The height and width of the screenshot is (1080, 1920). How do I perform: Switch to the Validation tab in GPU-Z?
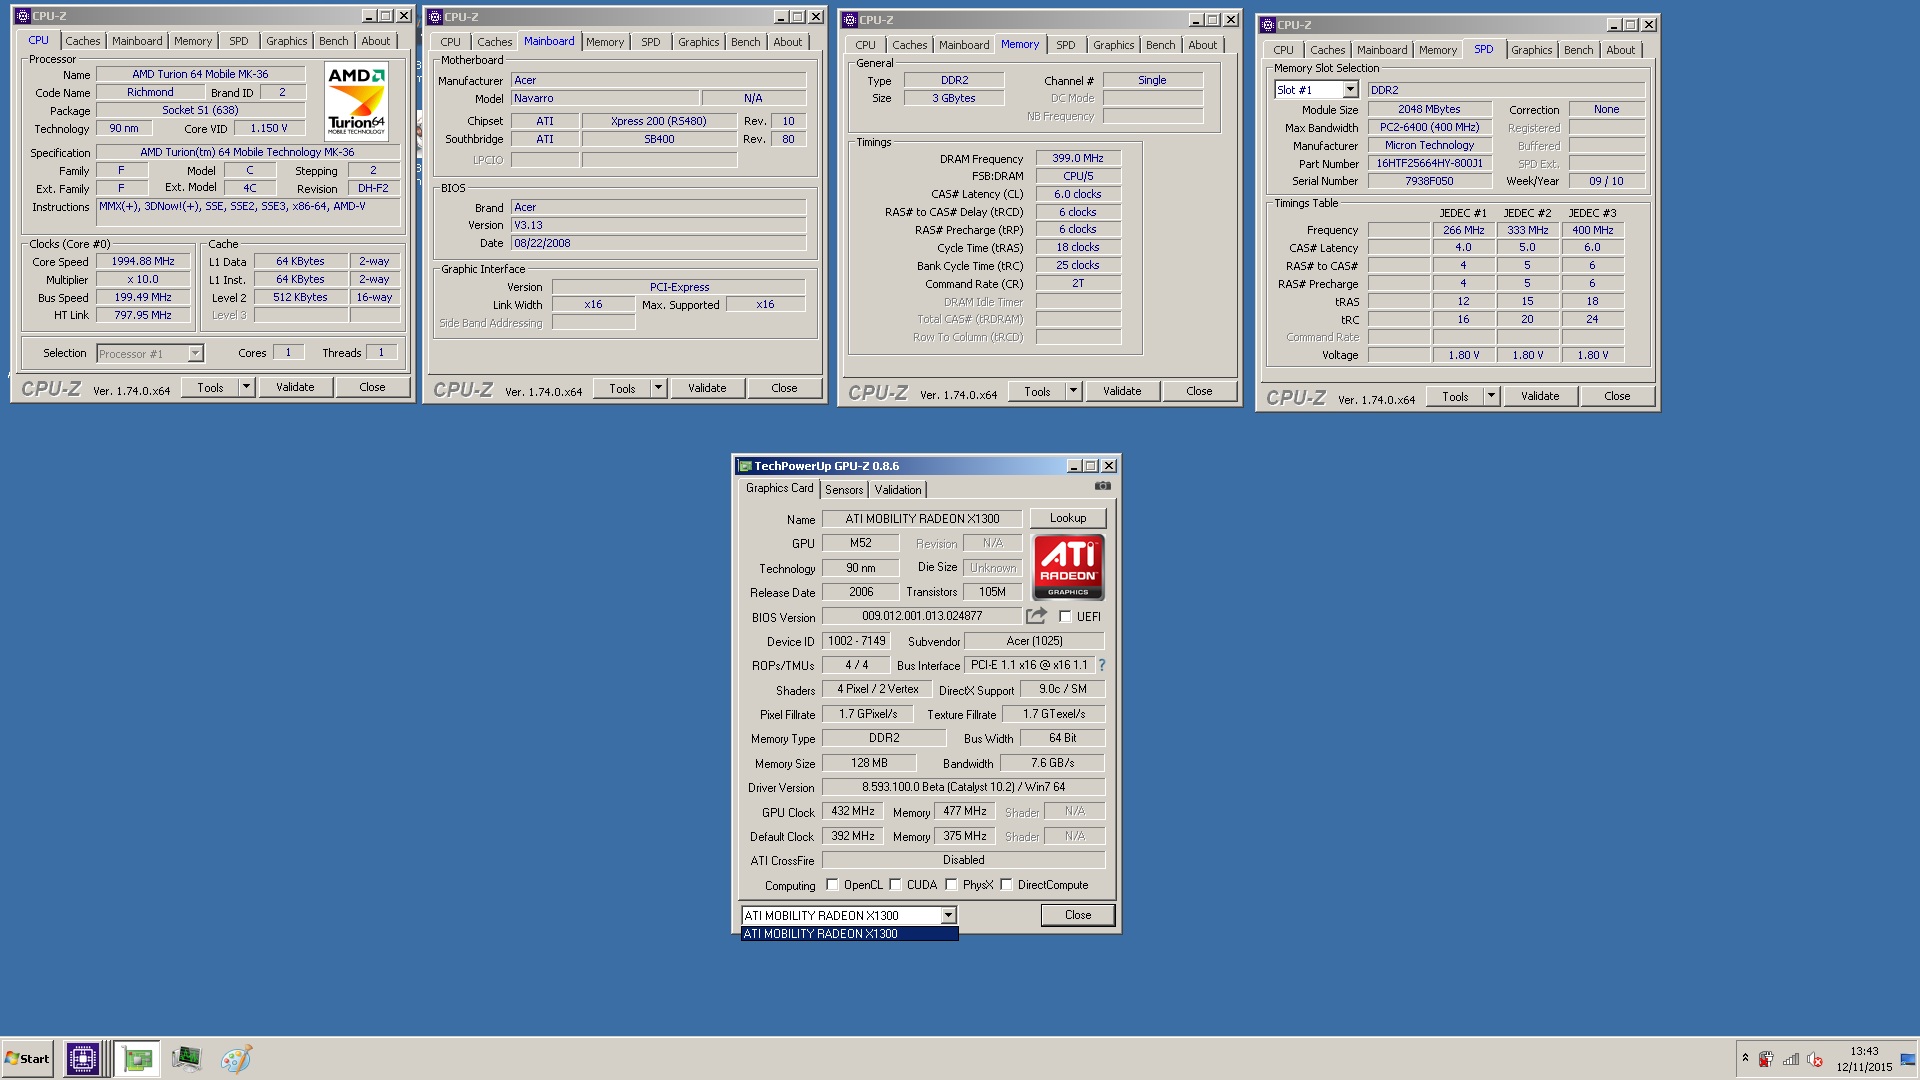[898, 490]
